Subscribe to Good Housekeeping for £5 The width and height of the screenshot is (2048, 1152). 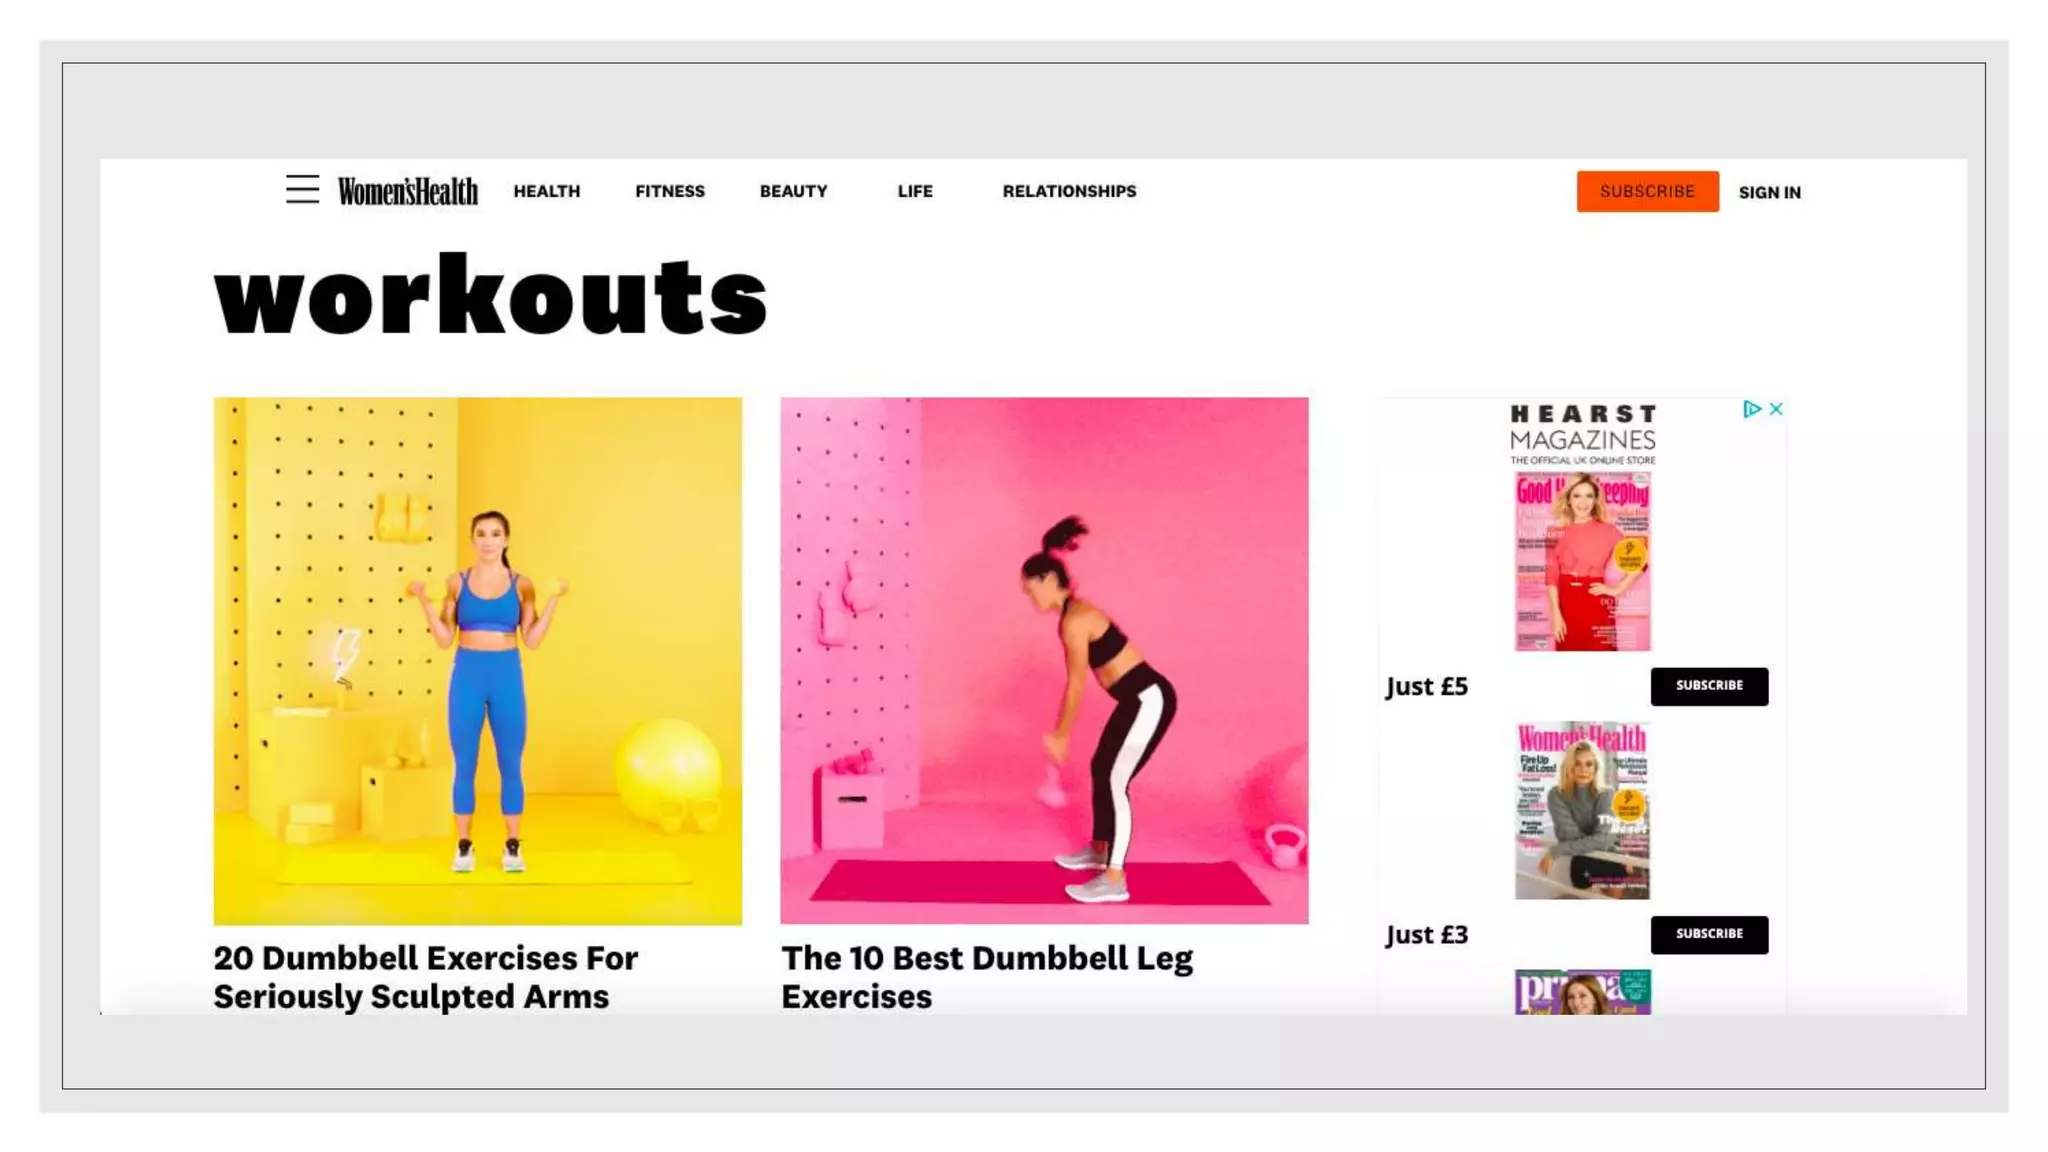coord(1708,686)
